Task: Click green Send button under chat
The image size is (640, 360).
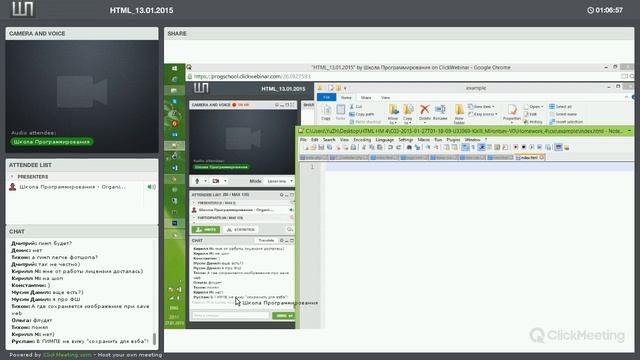Action: click(x=283, y=316)
